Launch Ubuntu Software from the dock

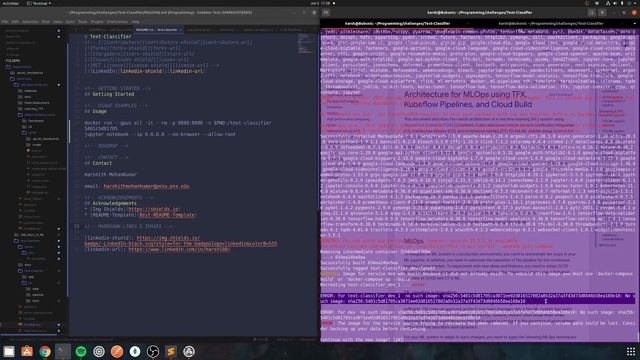[27, 351]
